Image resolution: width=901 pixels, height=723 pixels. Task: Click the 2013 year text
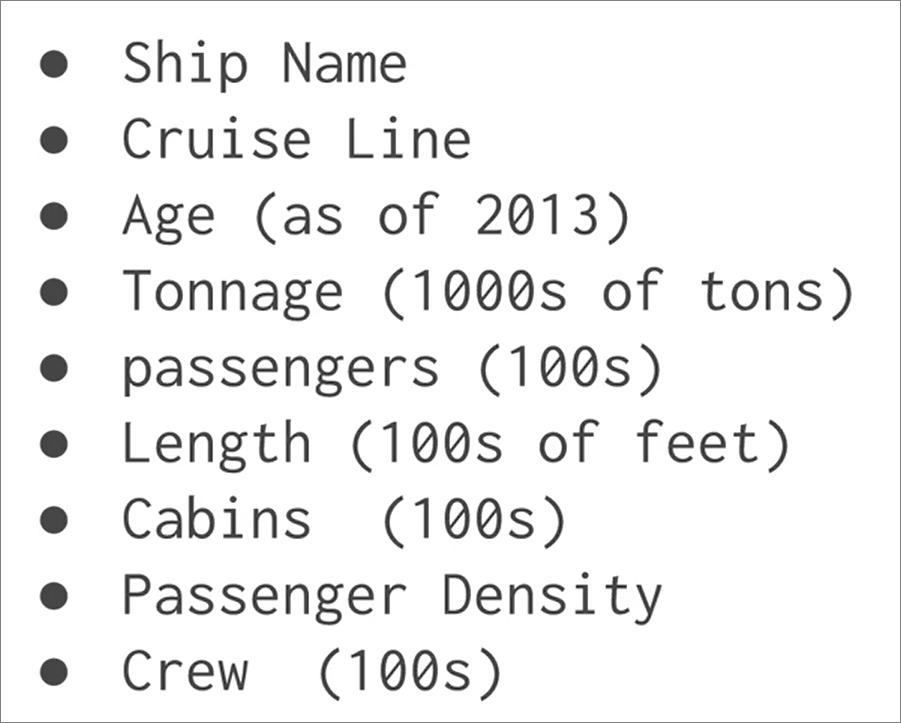(538, 216)
